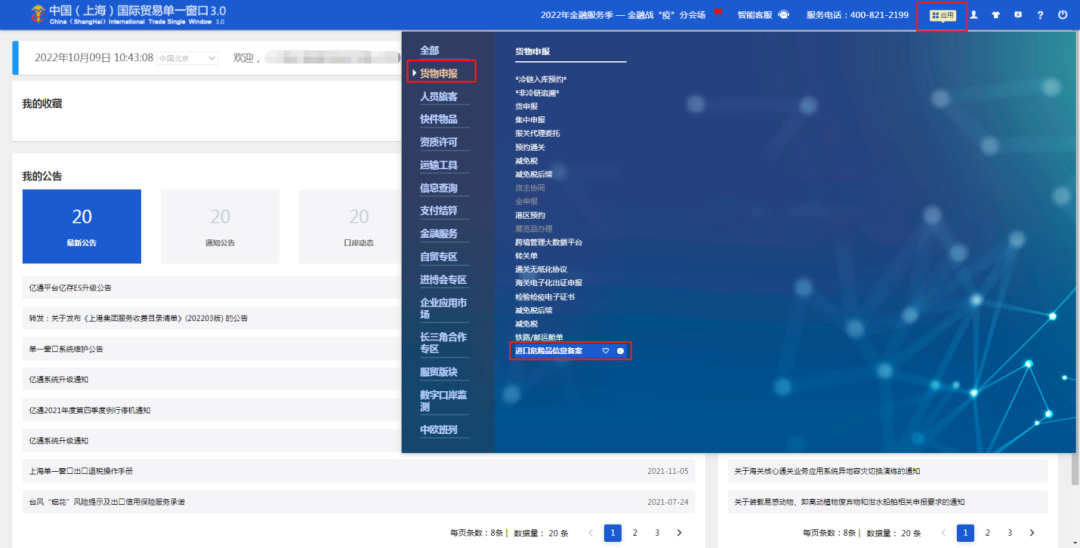Open notice 亿通2021年度第四季度例行停机通知
Image resolution: width=1080 pixels, height=548 pixels.
[90, 410]
